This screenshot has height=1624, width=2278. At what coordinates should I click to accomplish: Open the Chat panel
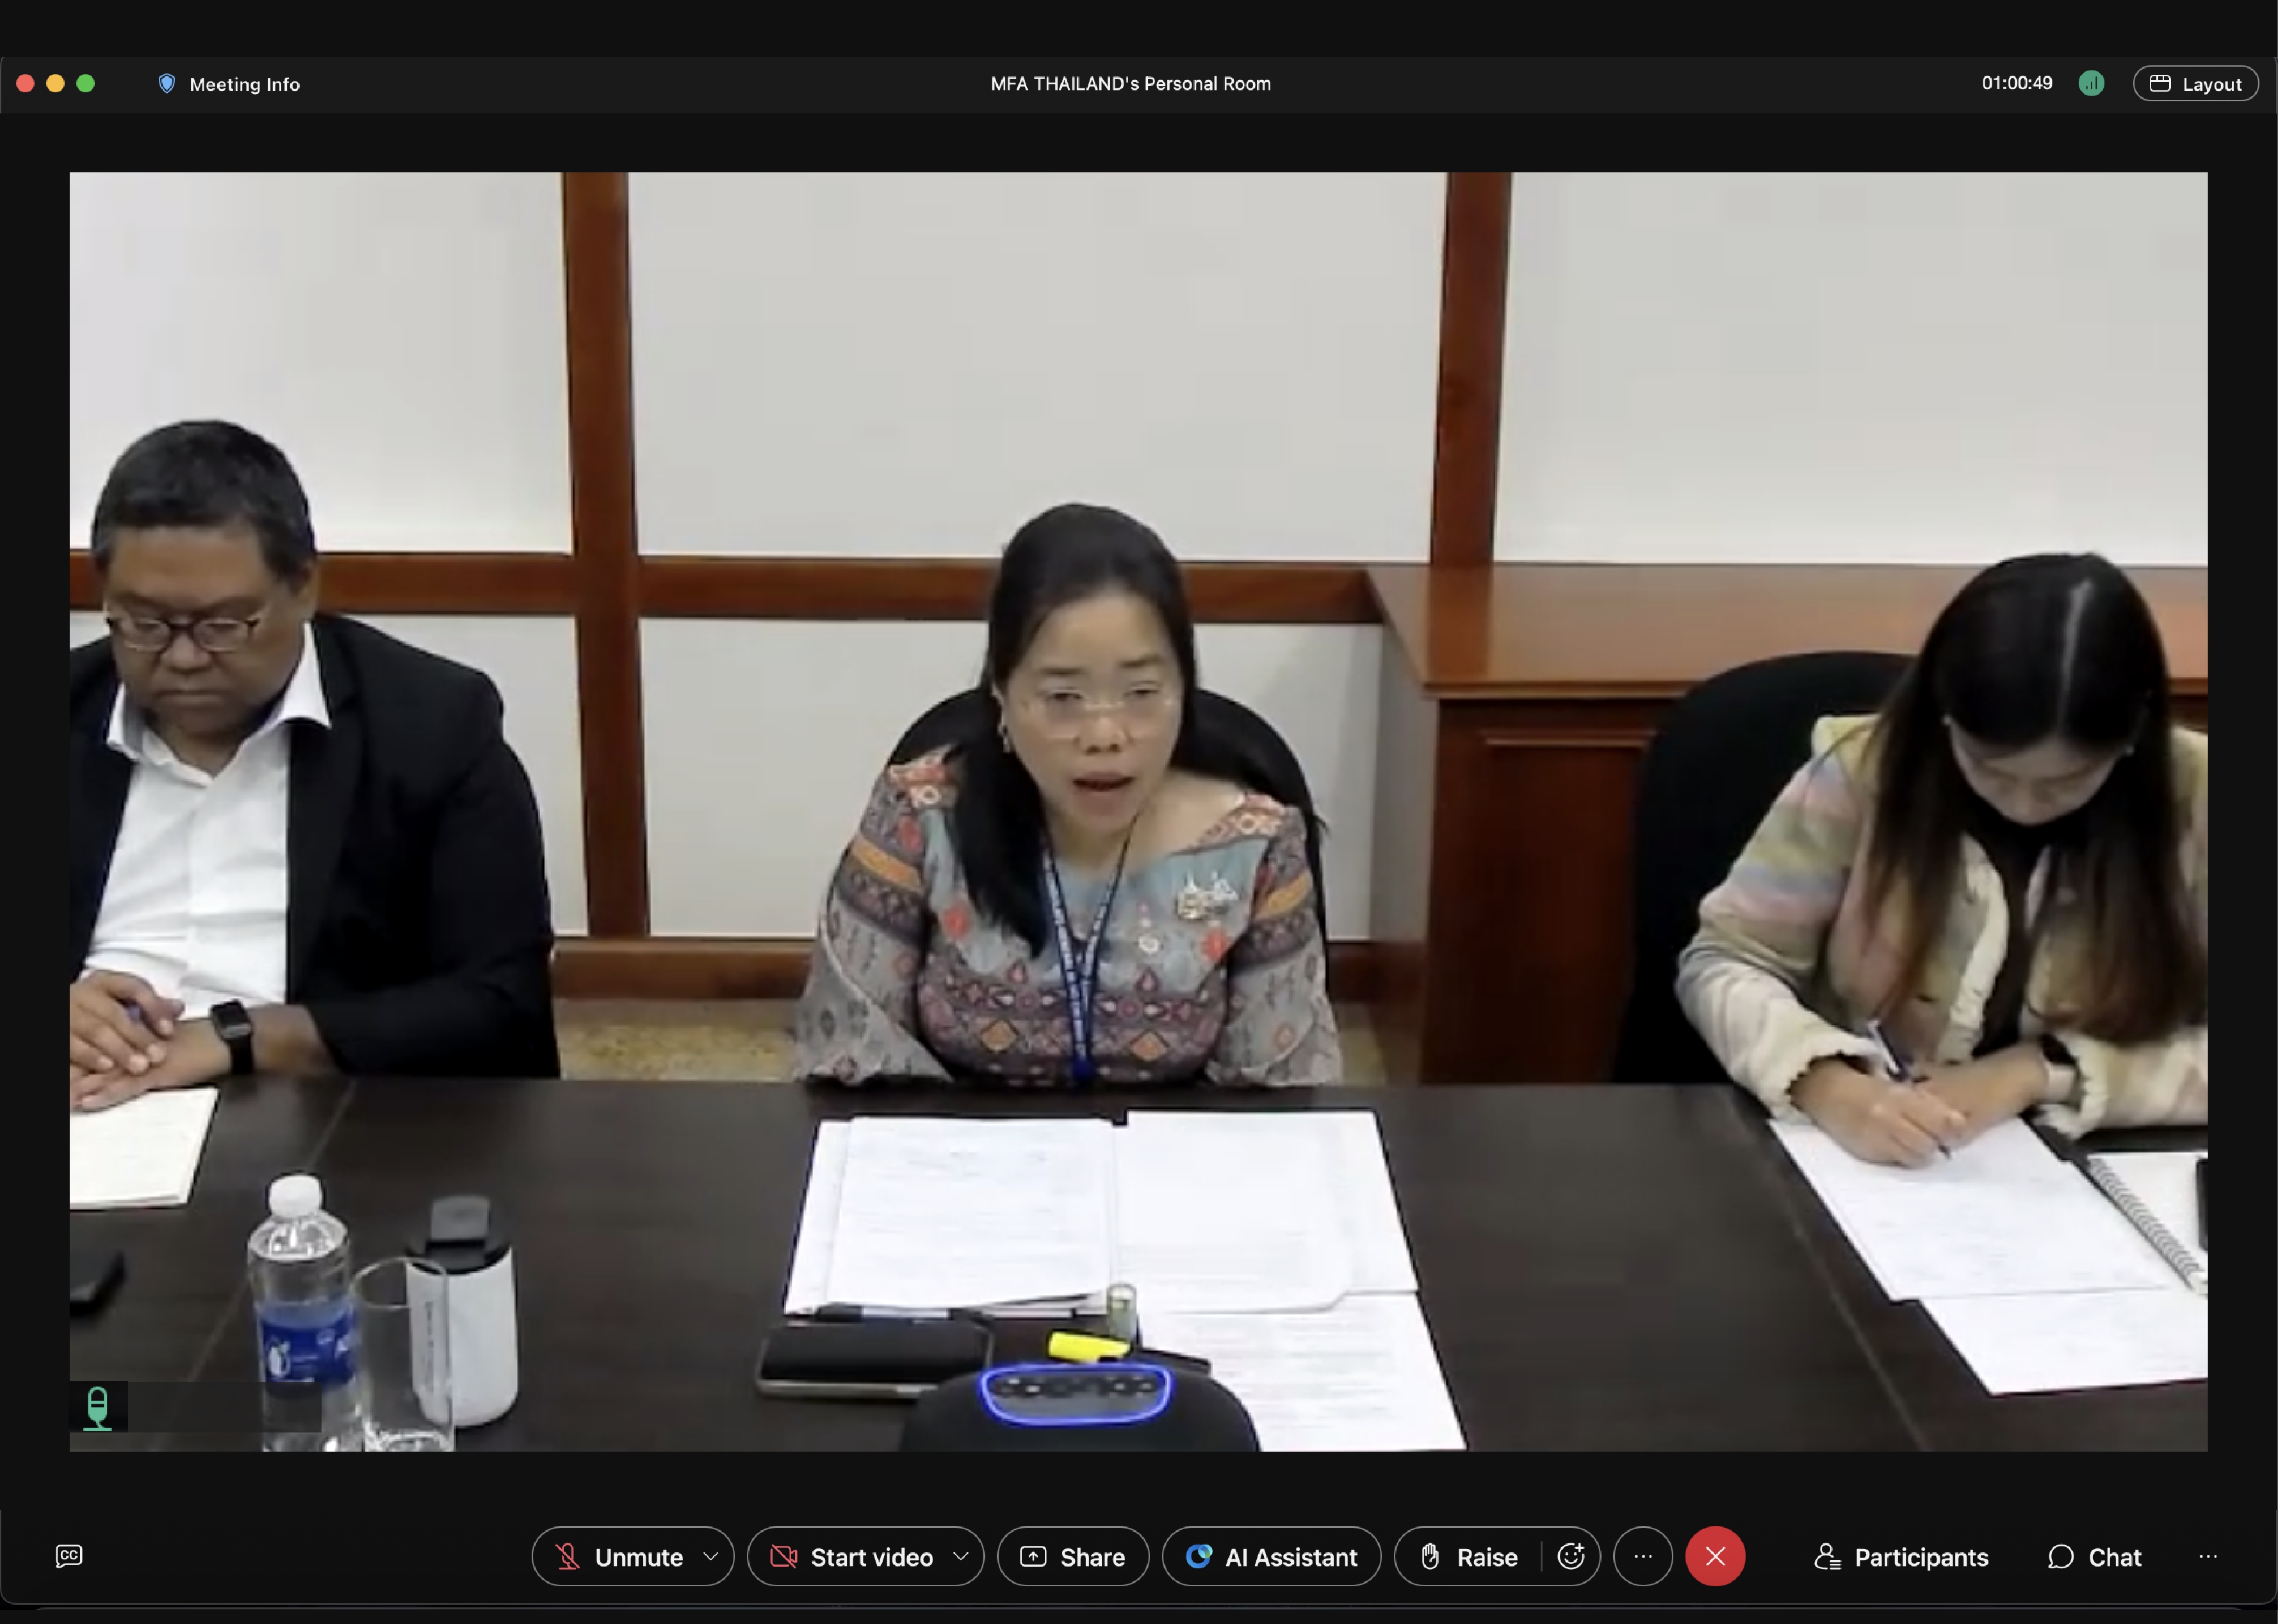pyautogui.click(x=2094, y=1556)
